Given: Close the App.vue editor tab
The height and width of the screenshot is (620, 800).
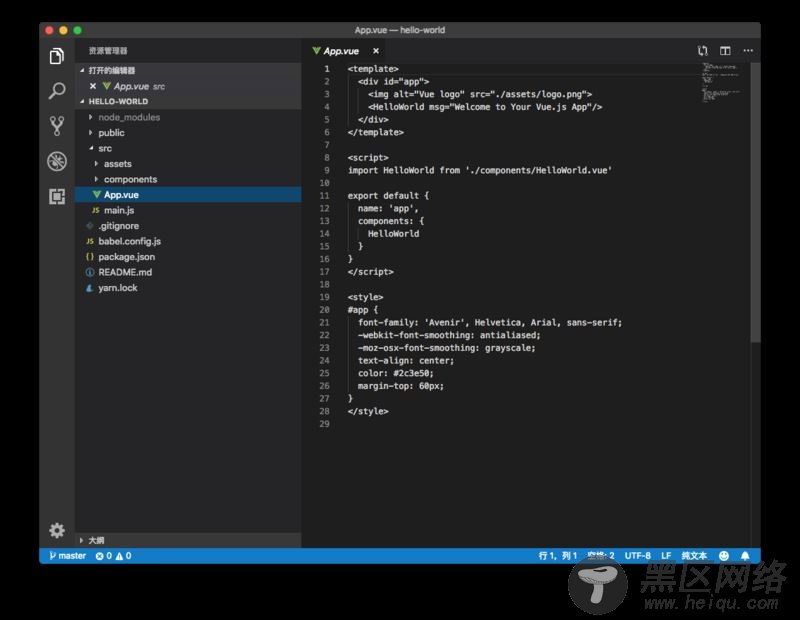Looking at the screenshot, I should [376, 51].
